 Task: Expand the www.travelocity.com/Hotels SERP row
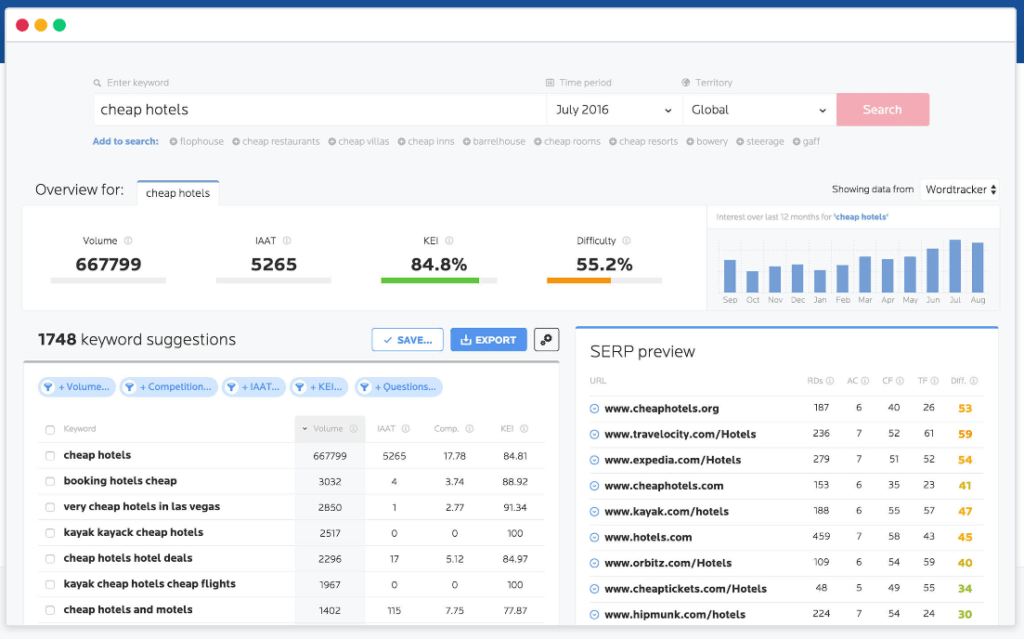point(594,434)
